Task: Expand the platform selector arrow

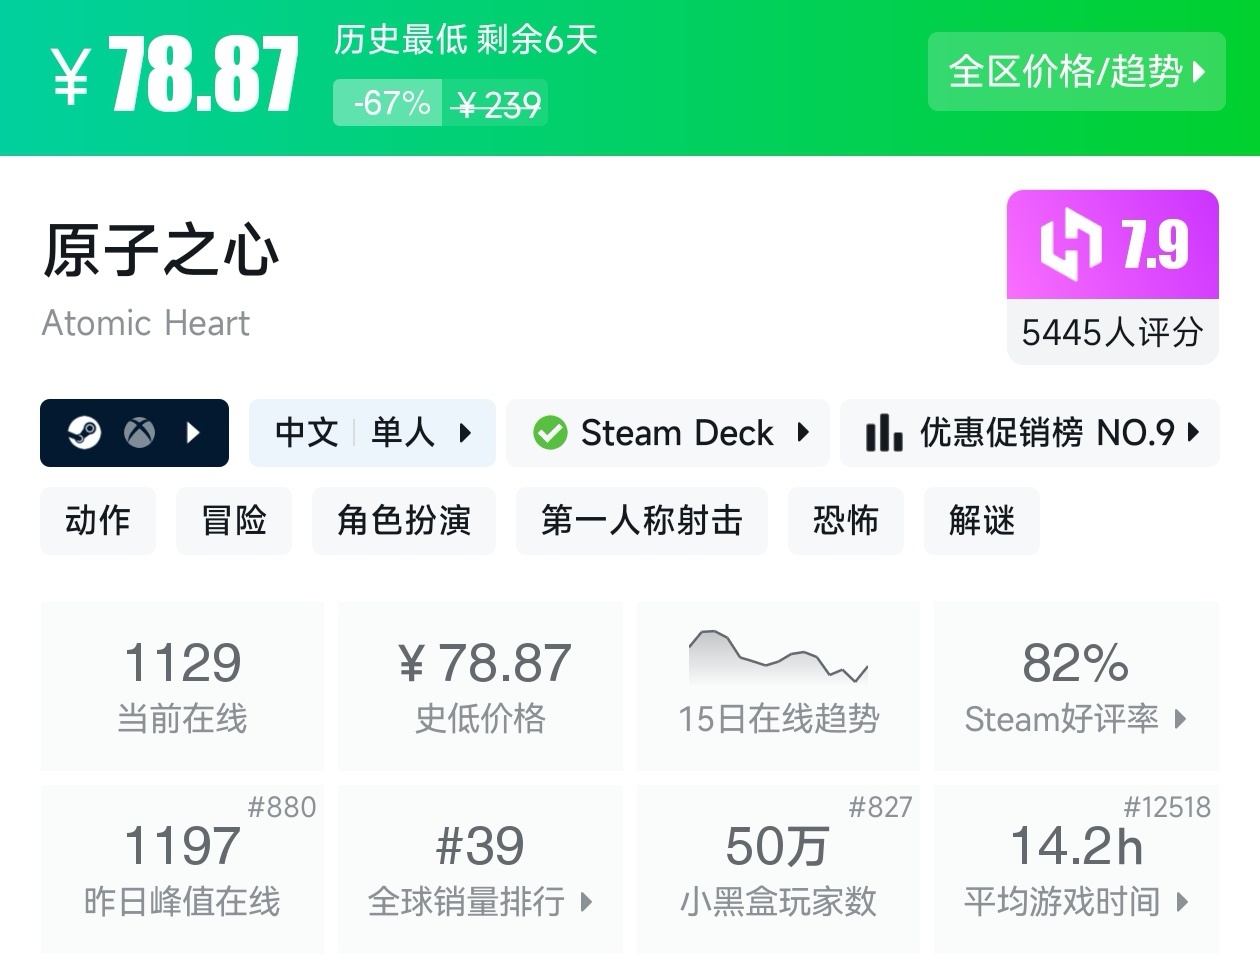Action: 194,433
